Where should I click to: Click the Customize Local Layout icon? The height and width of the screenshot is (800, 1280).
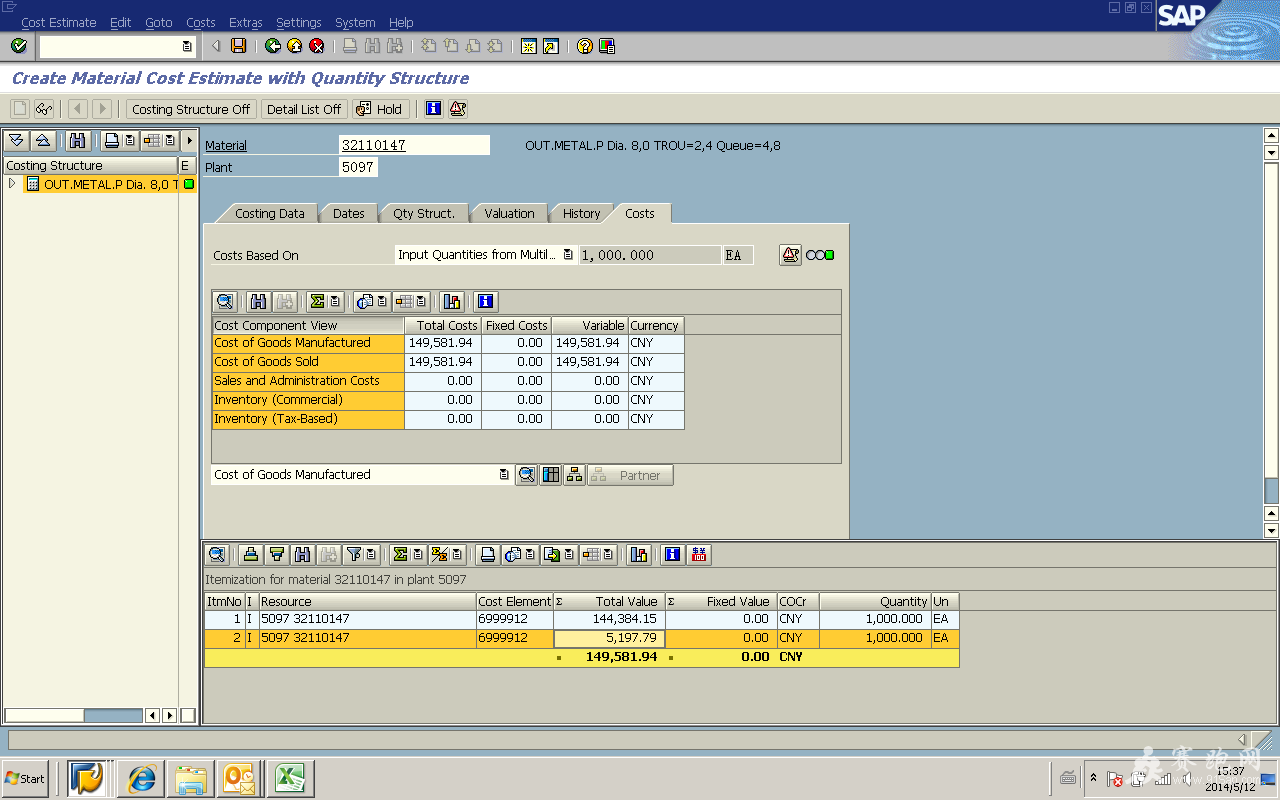(x=607, y=46)
